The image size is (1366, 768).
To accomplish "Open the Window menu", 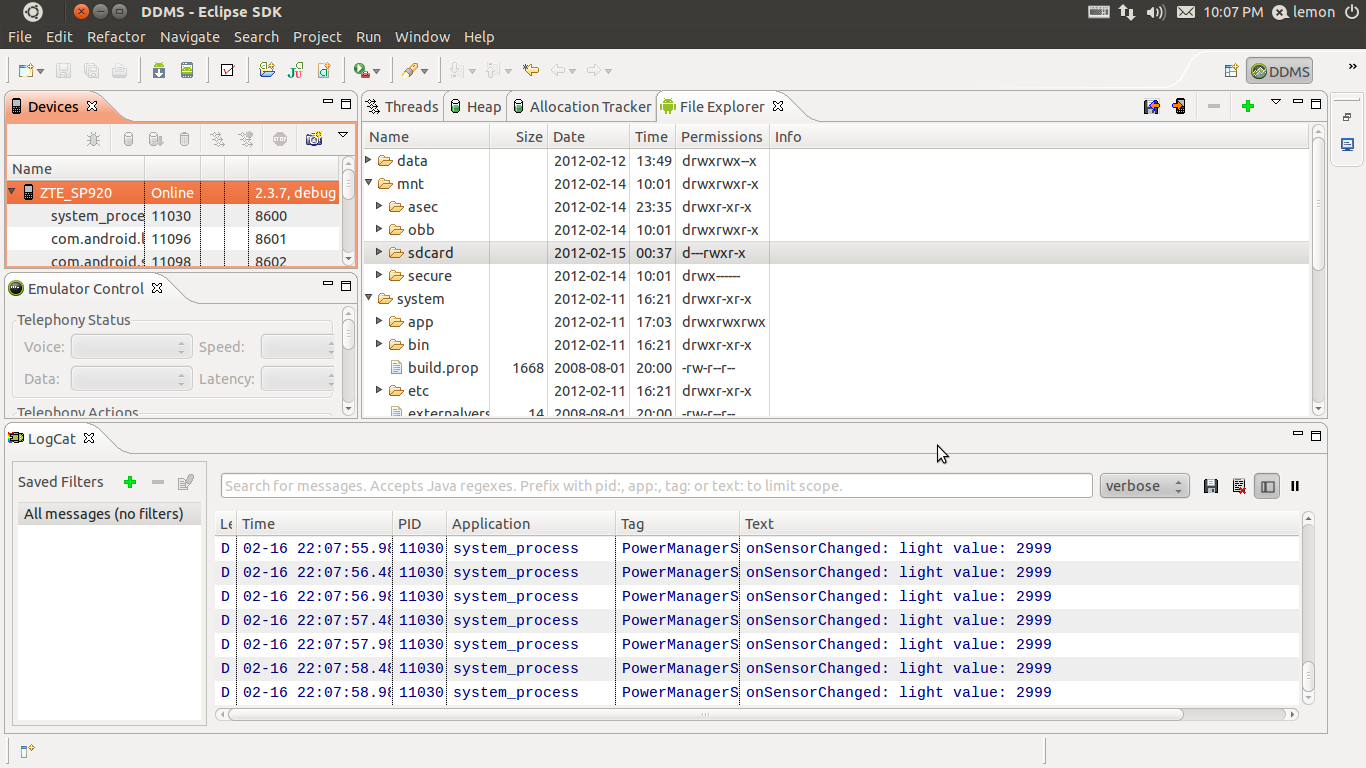I will [422, 37].
